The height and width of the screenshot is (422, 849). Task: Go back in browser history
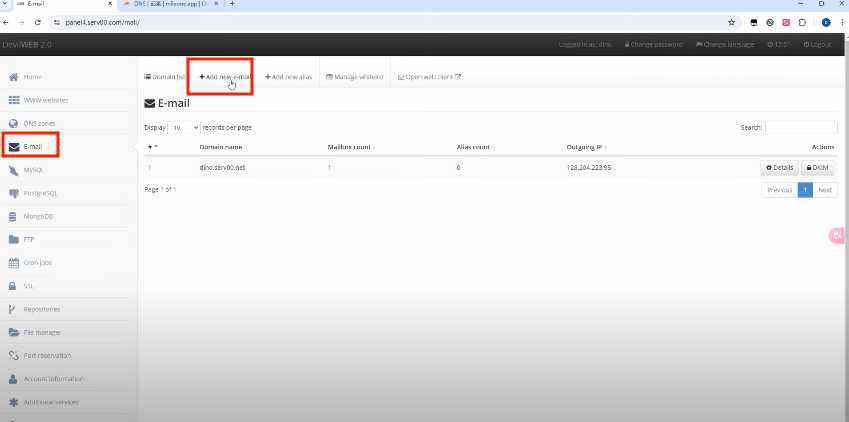pyautogui.click(x=5, y=23)
